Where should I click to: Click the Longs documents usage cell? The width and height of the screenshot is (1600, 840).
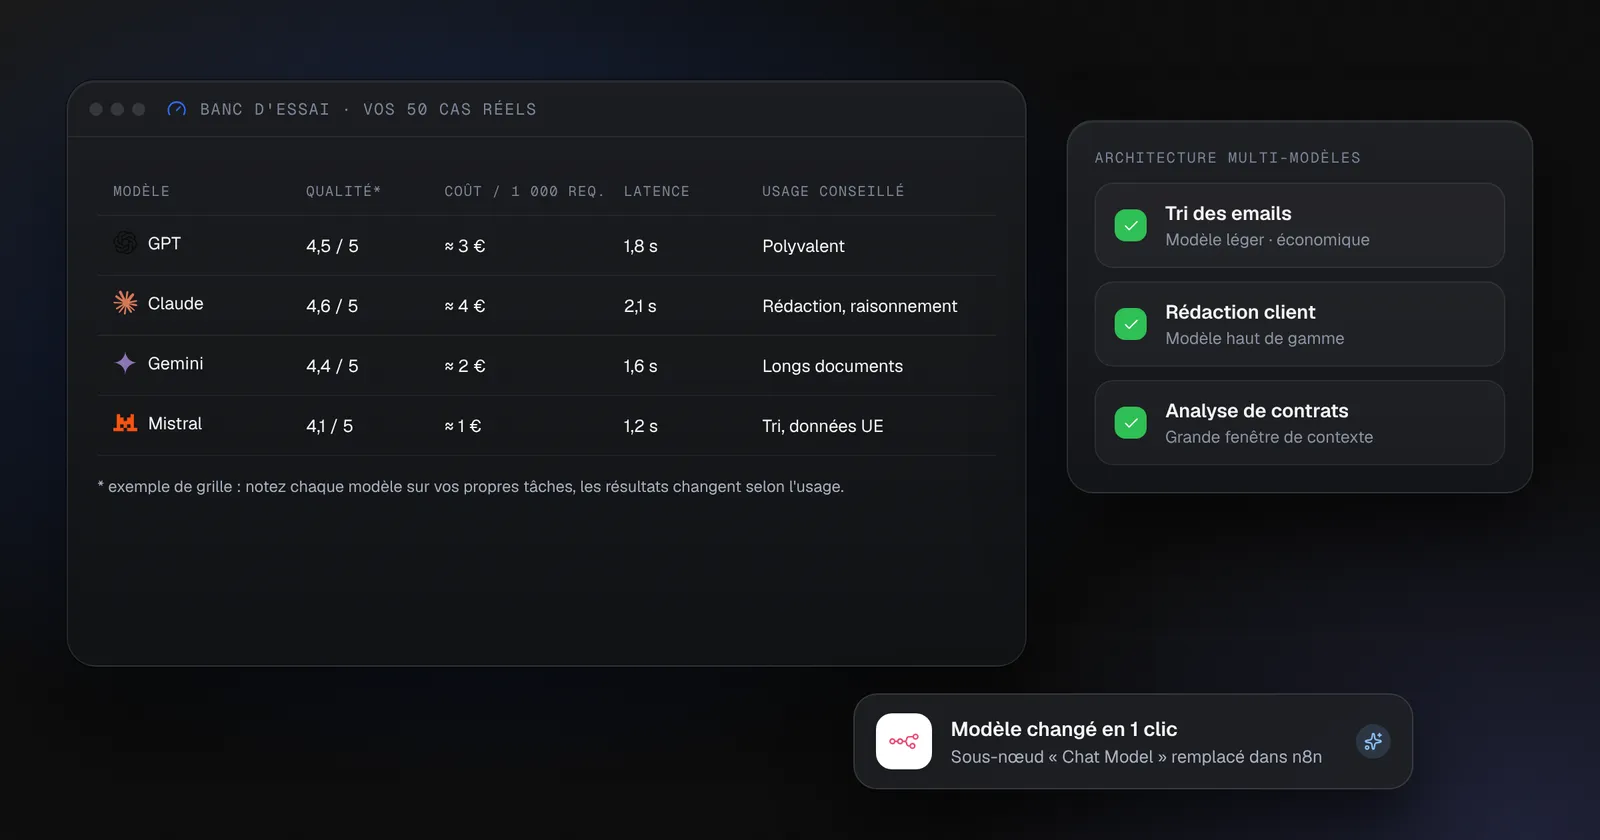click(832, 366)
